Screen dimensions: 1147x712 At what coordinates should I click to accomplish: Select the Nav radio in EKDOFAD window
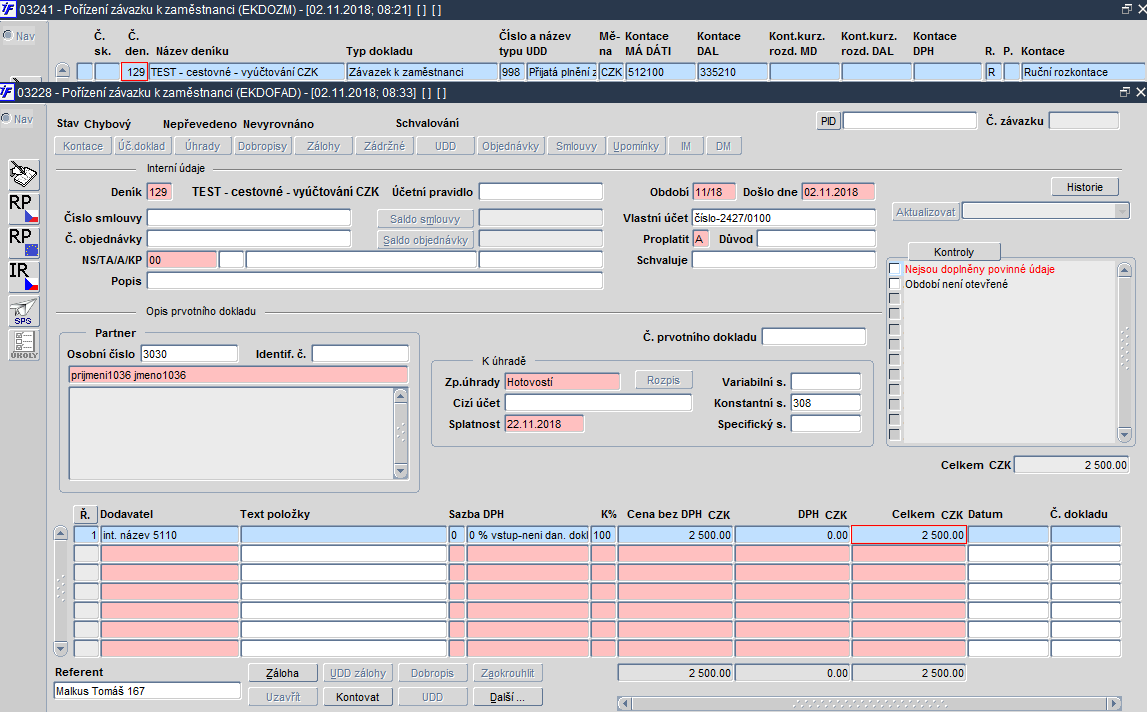tap(7, 119)
